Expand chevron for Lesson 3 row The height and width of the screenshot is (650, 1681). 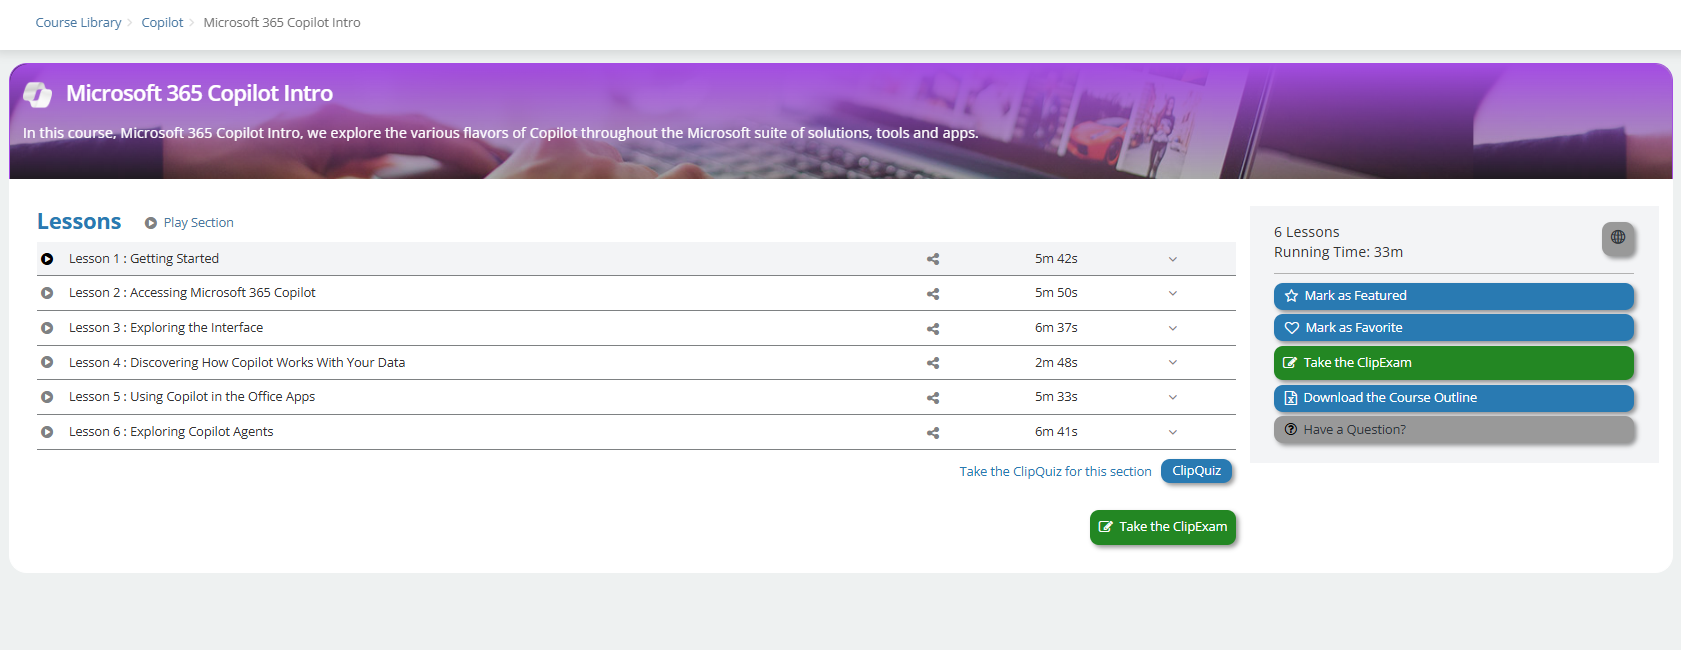pos(1173,328)
